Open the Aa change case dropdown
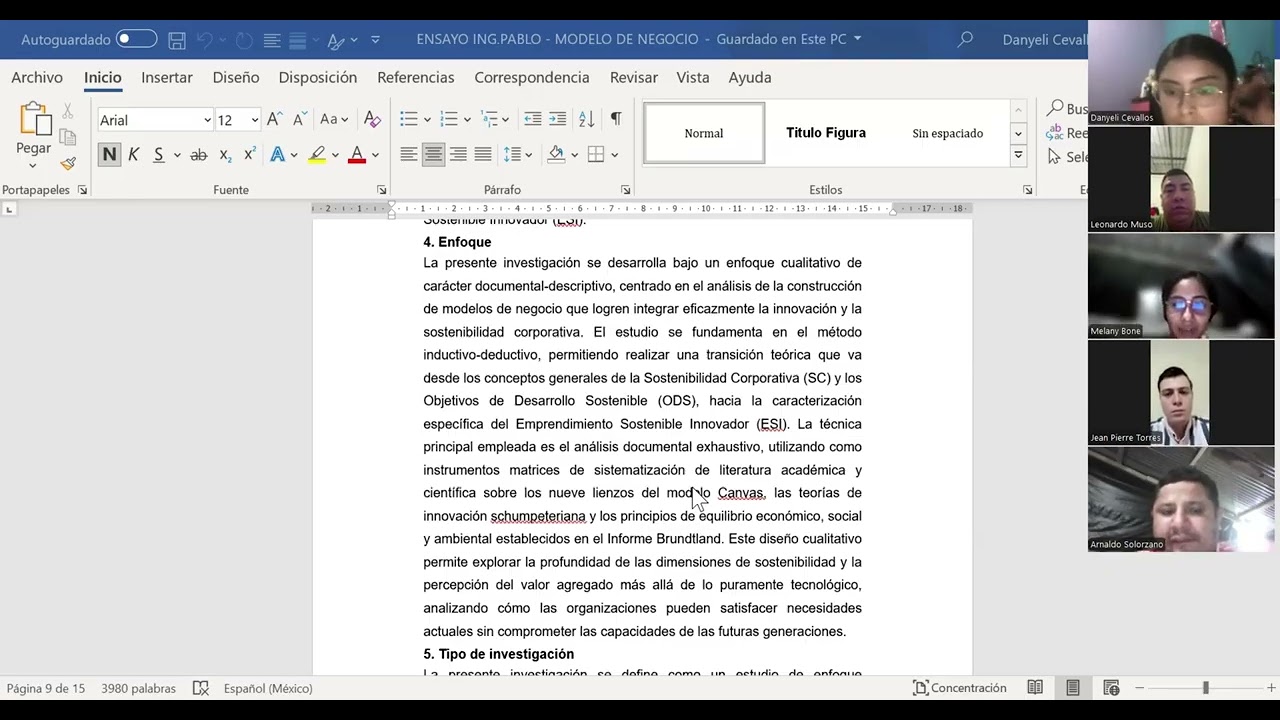This screenshot has width=1280, height=720. coord(333,119)
